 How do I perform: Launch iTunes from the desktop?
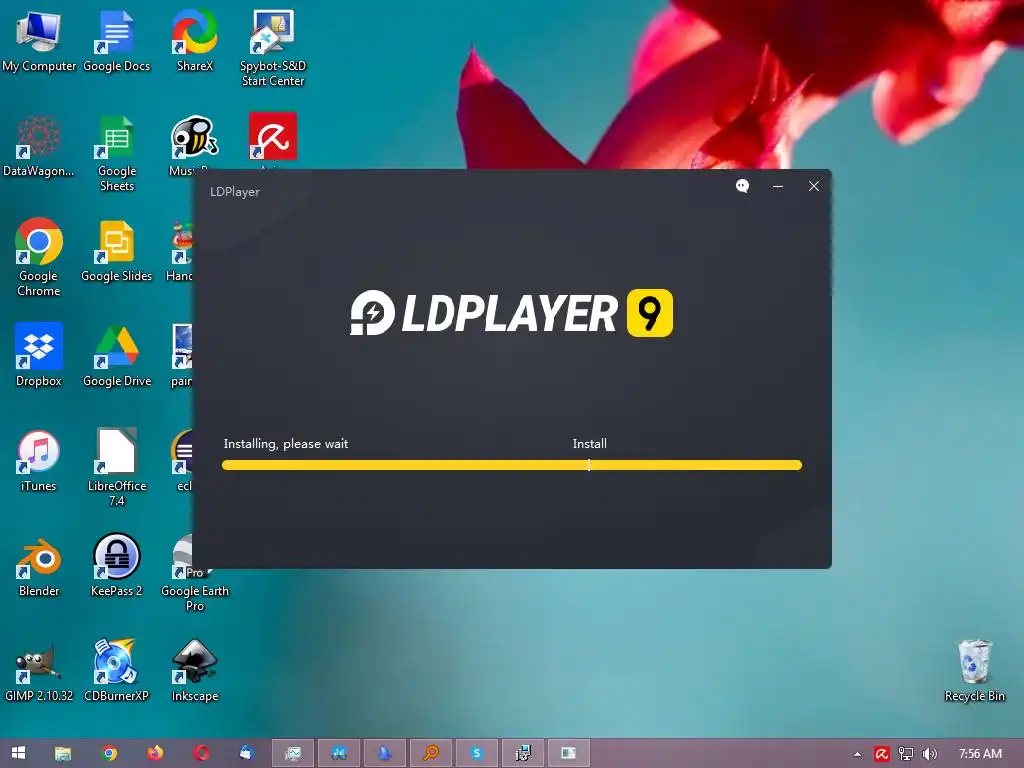click(x=39, y=461)
